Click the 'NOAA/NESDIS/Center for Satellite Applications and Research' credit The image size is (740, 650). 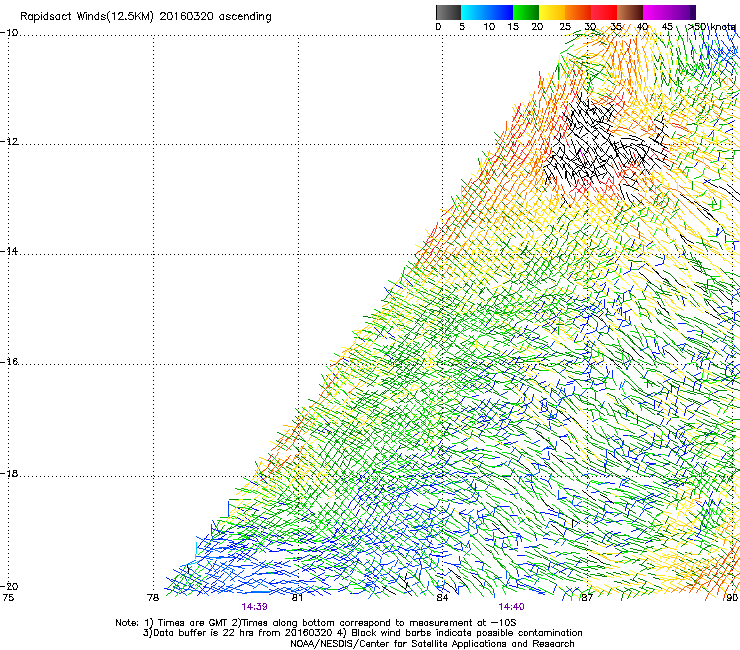pos(432,644)
